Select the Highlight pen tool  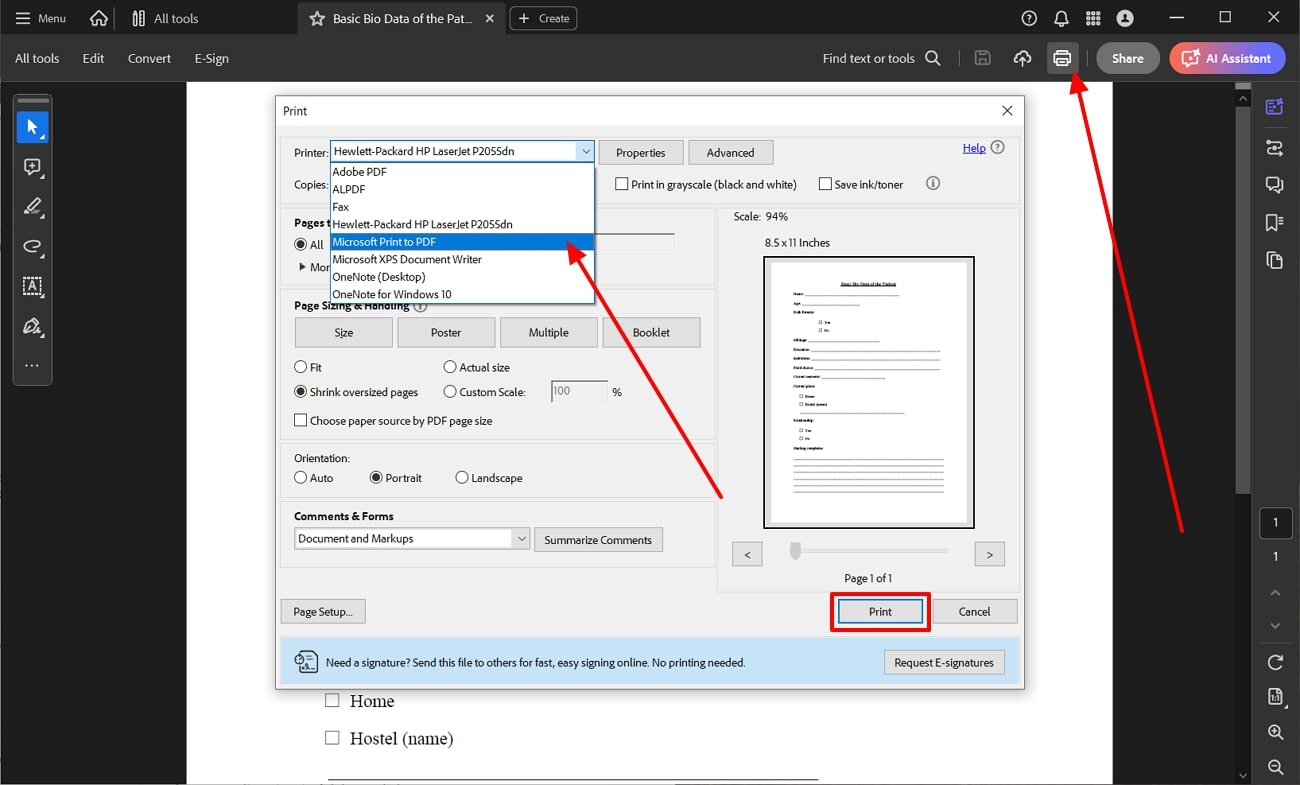[x=32, y=207]
